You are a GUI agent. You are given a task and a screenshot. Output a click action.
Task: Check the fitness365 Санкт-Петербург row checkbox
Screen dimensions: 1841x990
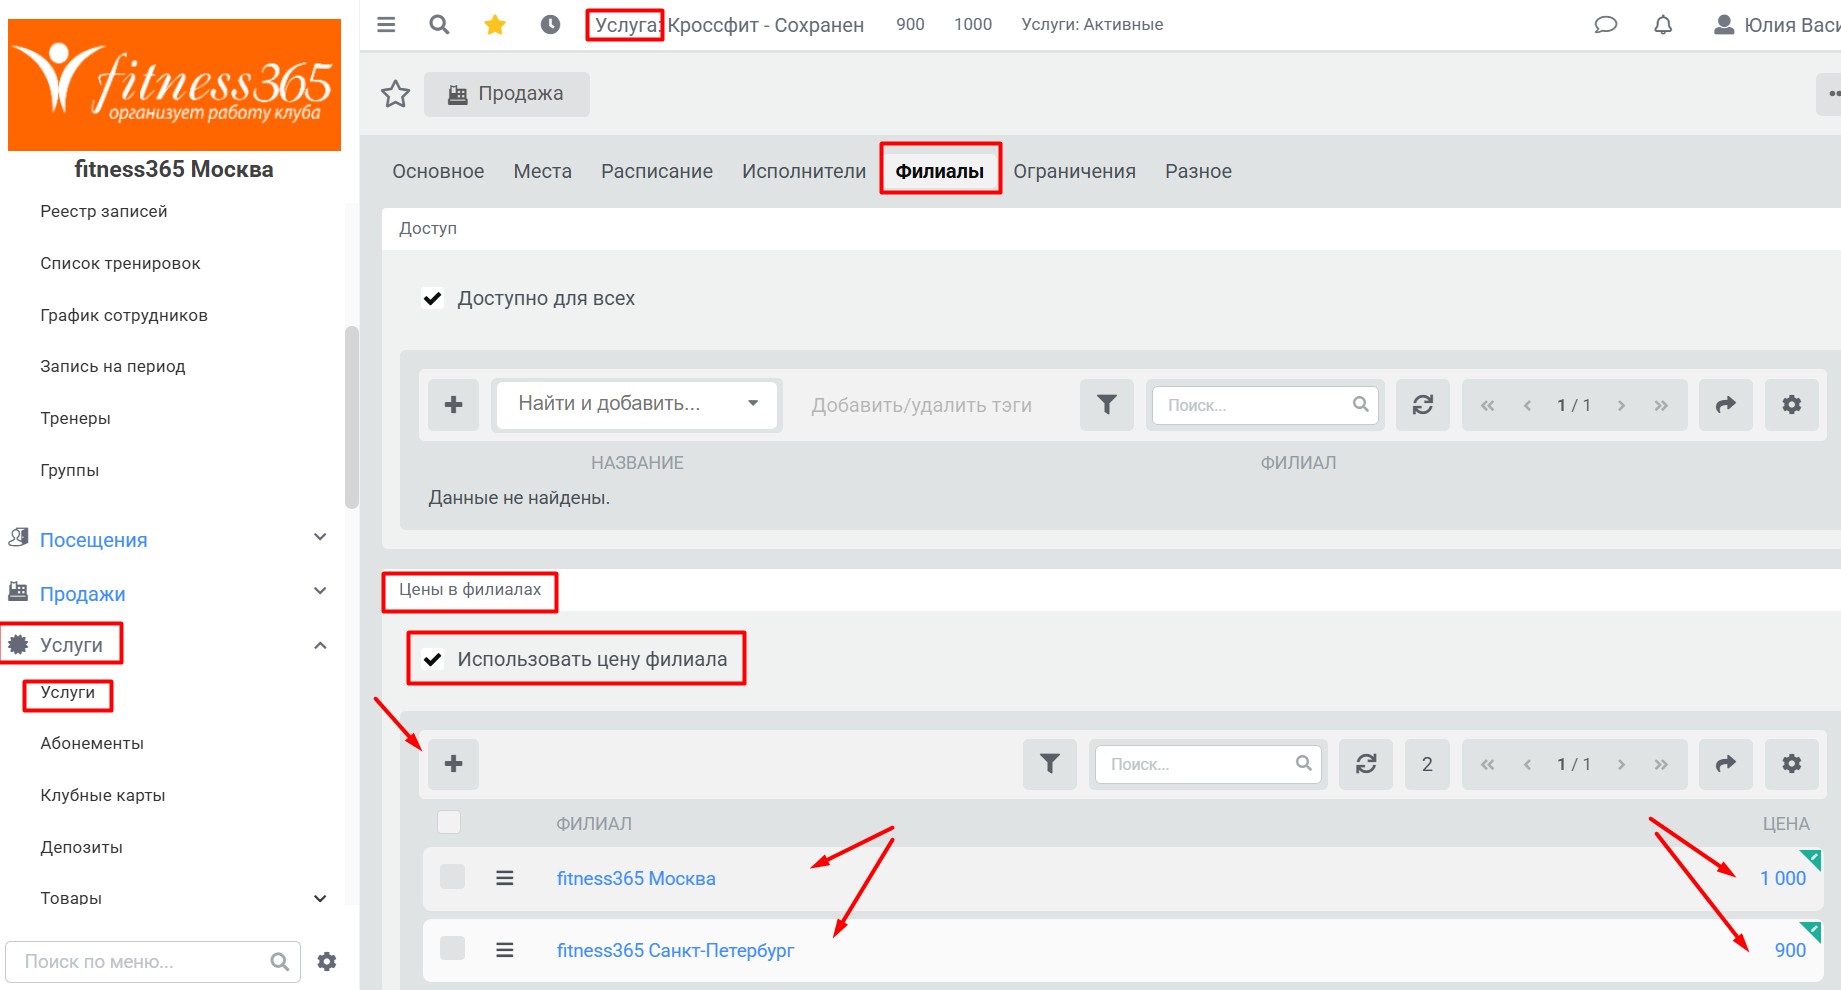[452, 948]
